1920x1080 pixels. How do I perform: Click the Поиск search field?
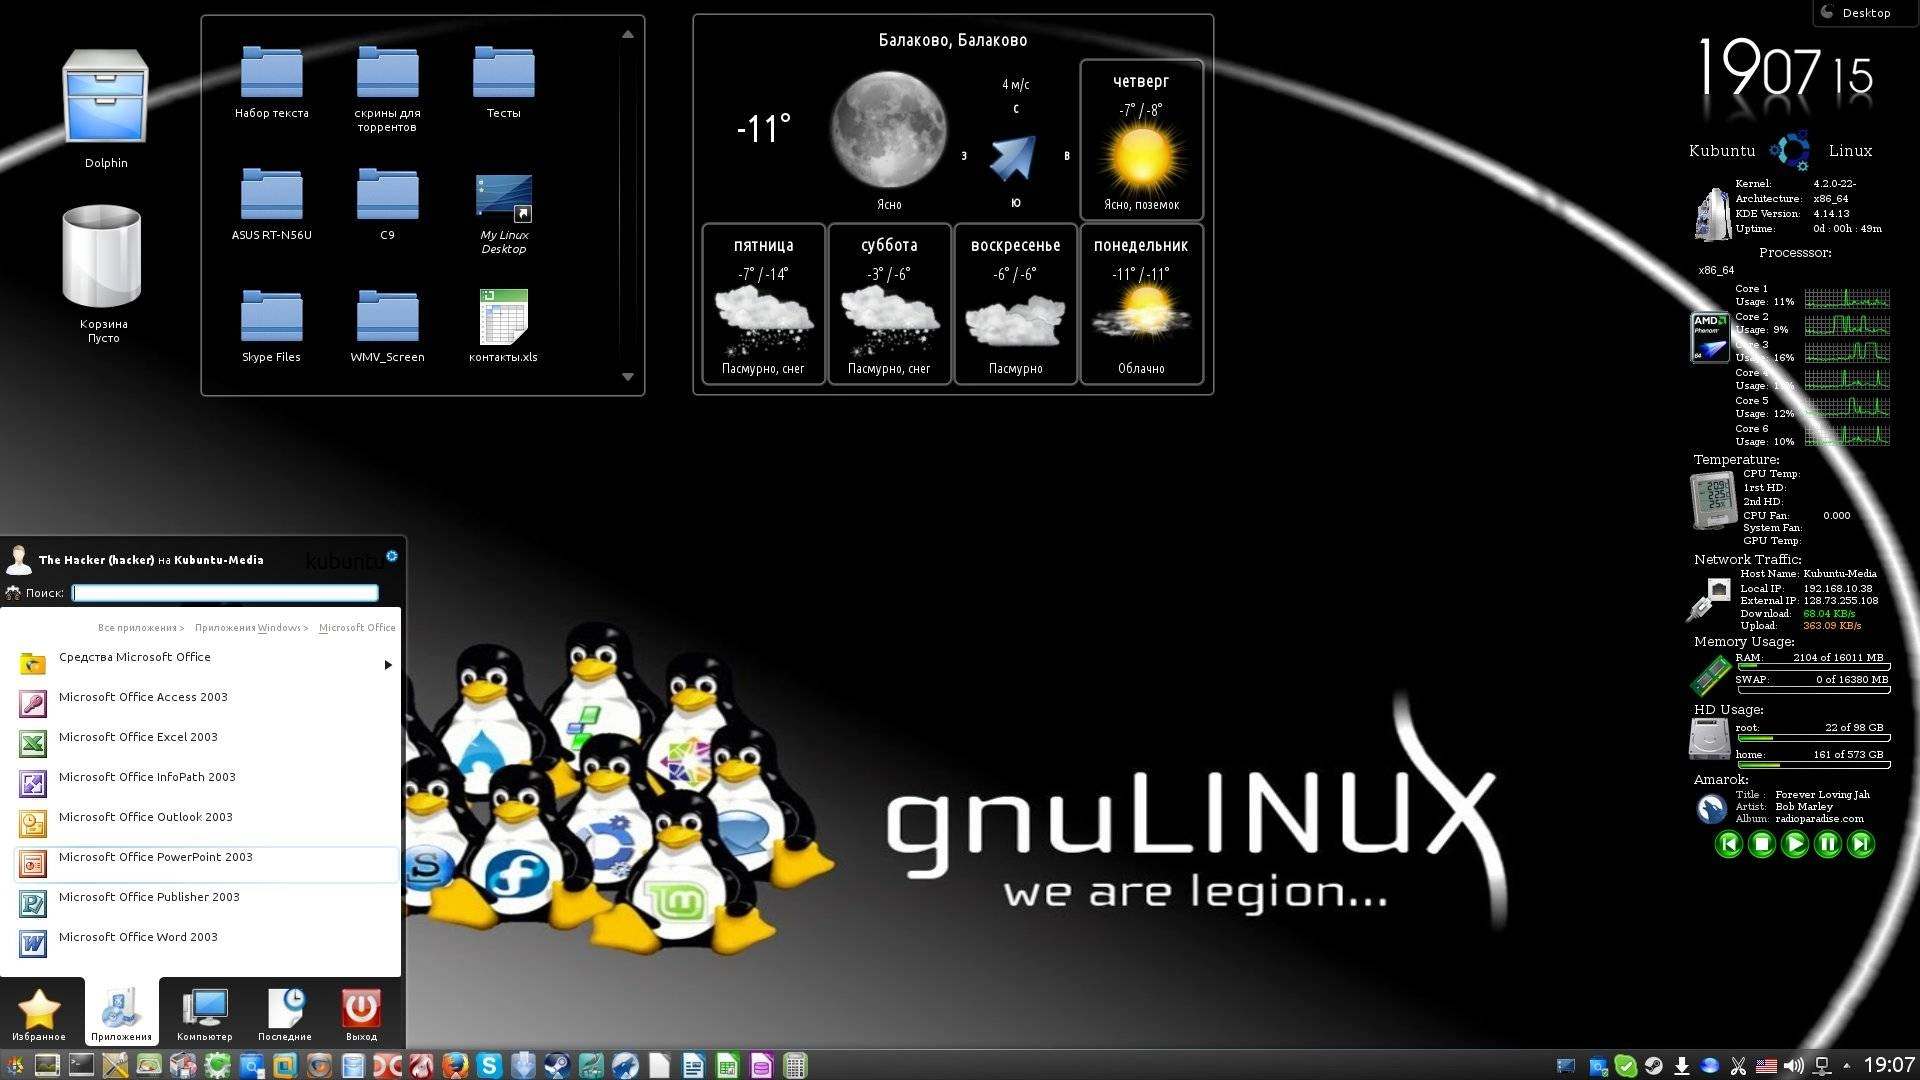226,593
